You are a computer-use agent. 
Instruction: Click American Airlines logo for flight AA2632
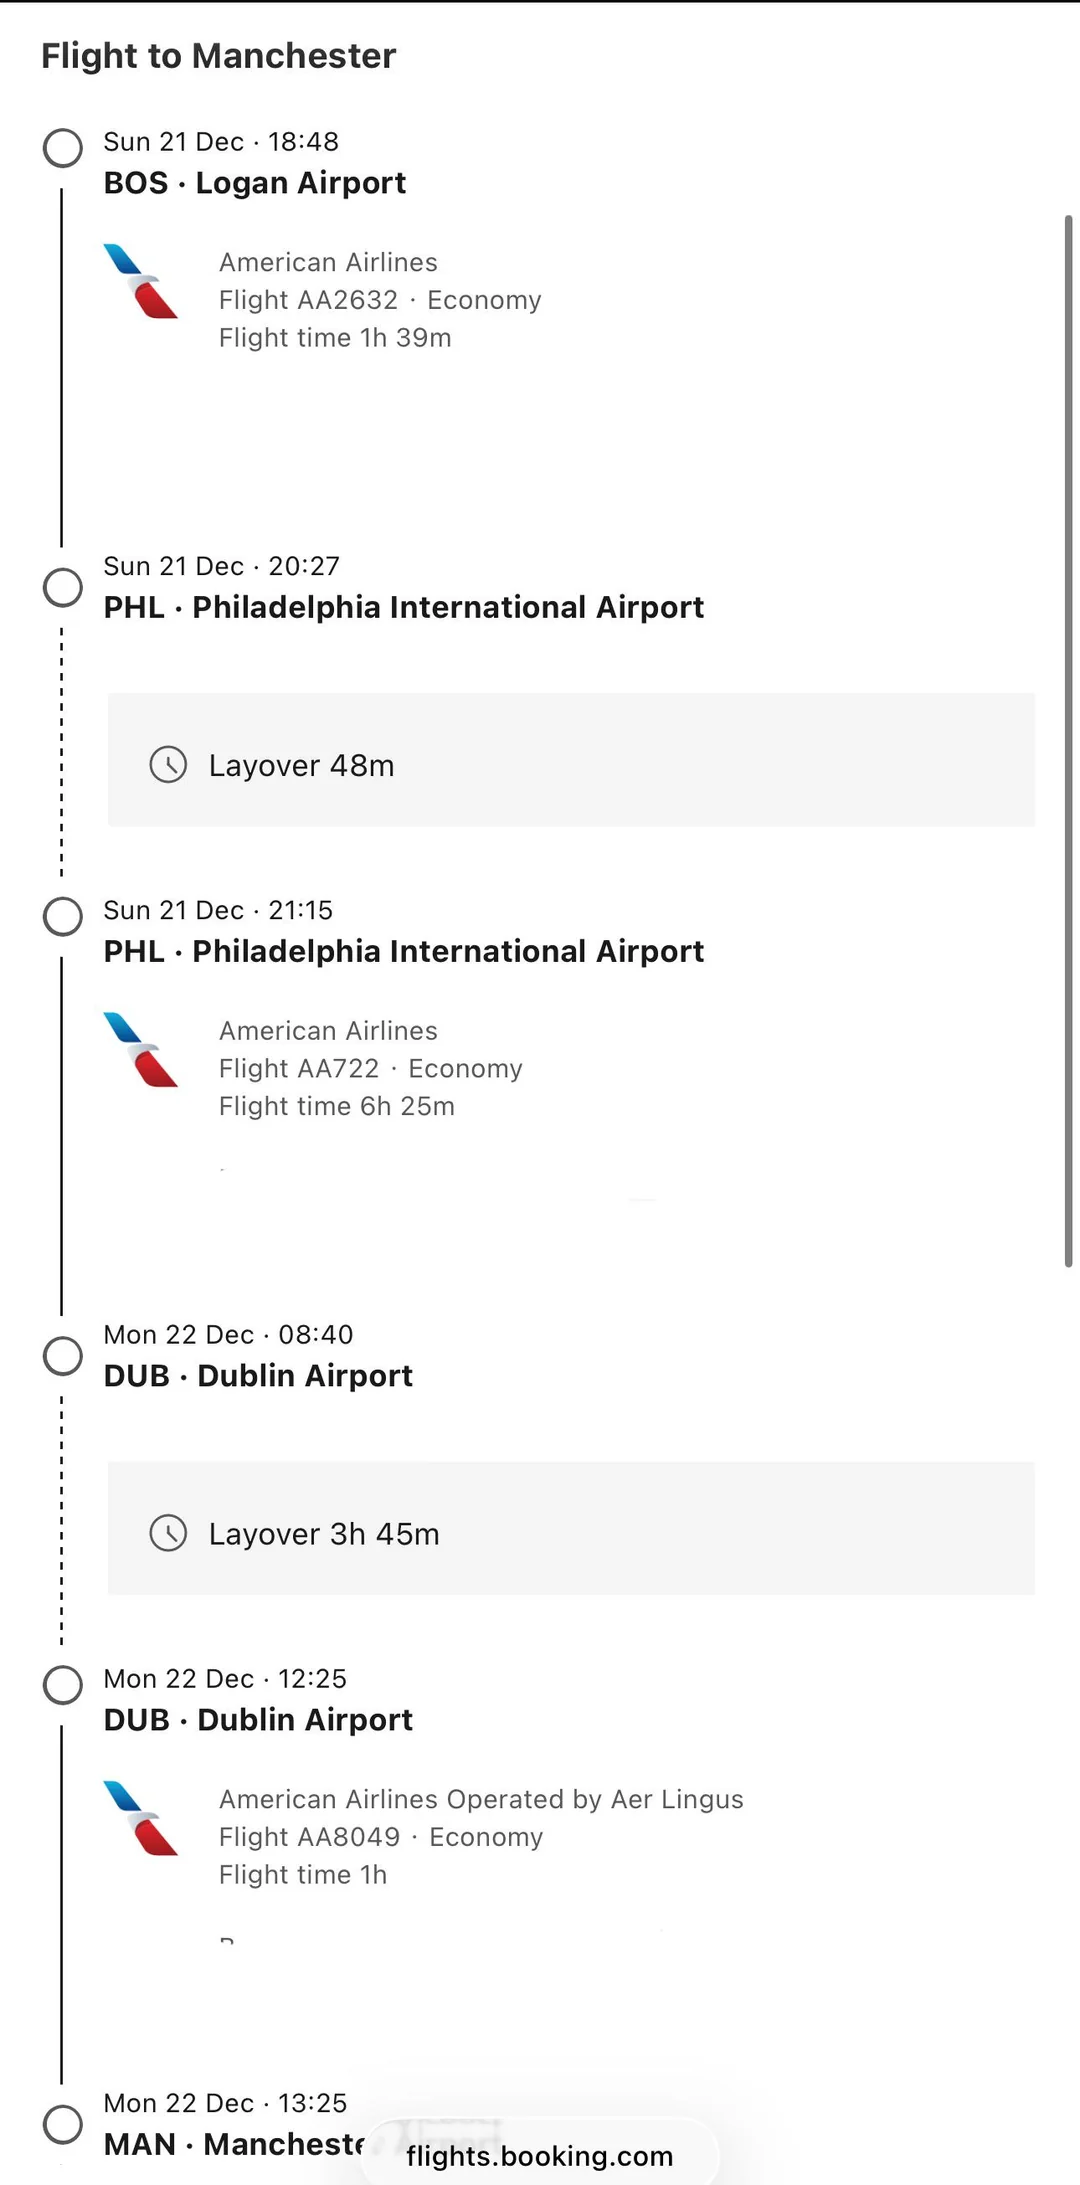[x=141, y=281]
